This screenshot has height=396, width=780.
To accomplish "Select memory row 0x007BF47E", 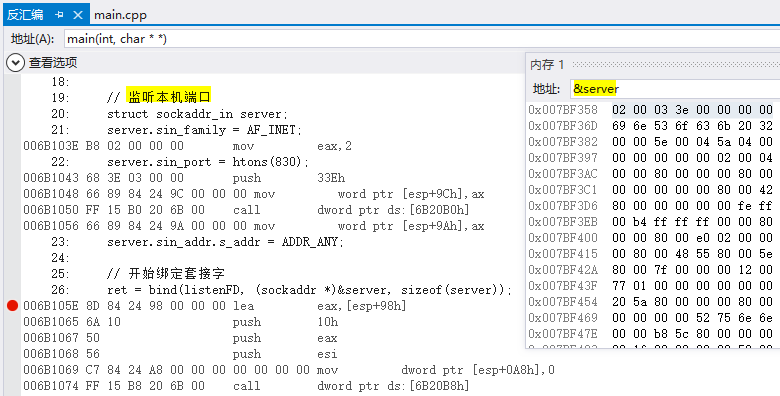I will [652, 333].
